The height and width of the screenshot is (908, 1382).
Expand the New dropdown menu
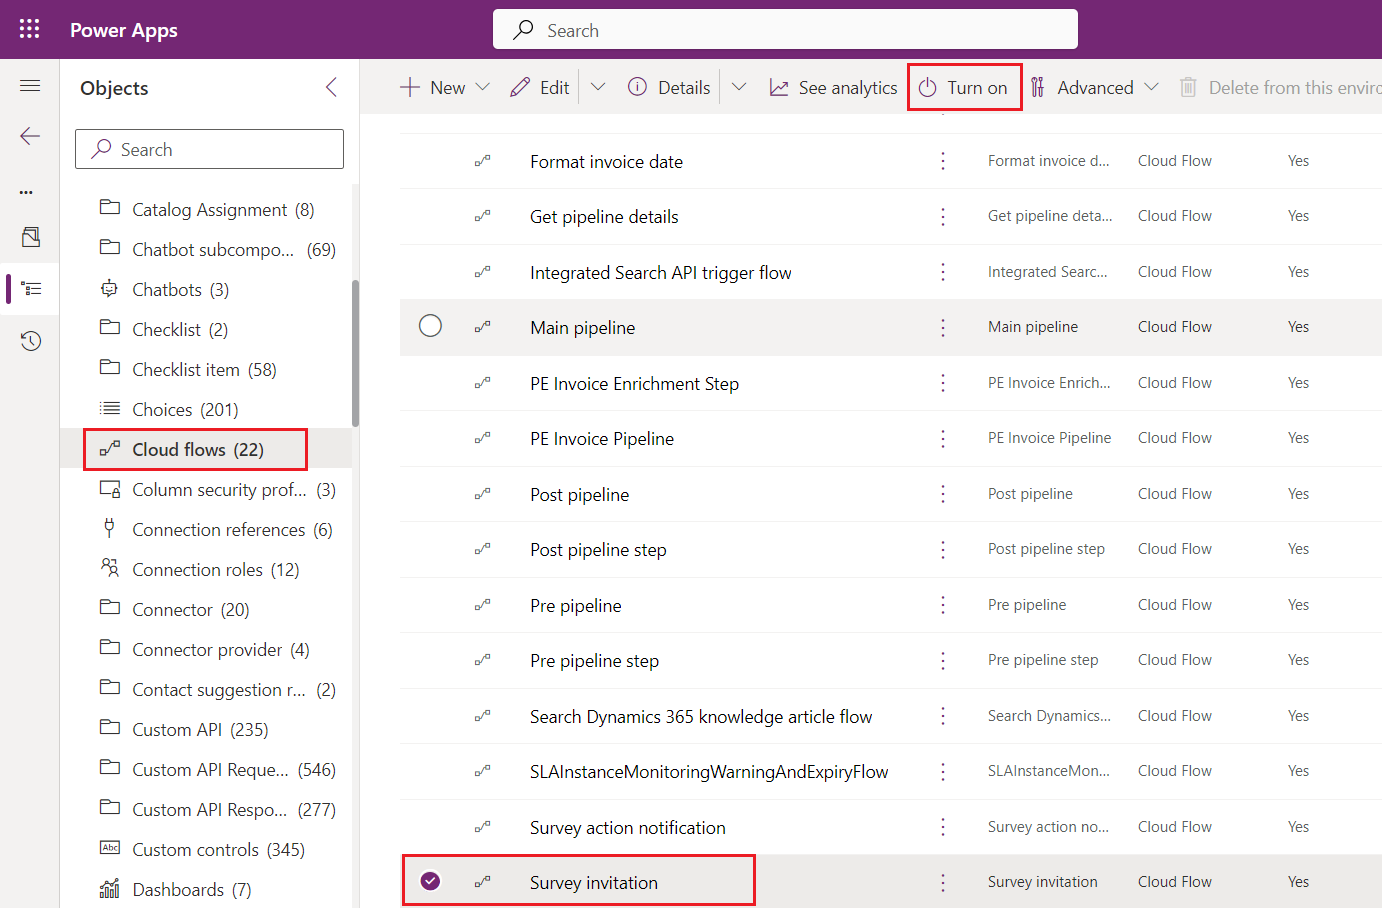[483, 87]
